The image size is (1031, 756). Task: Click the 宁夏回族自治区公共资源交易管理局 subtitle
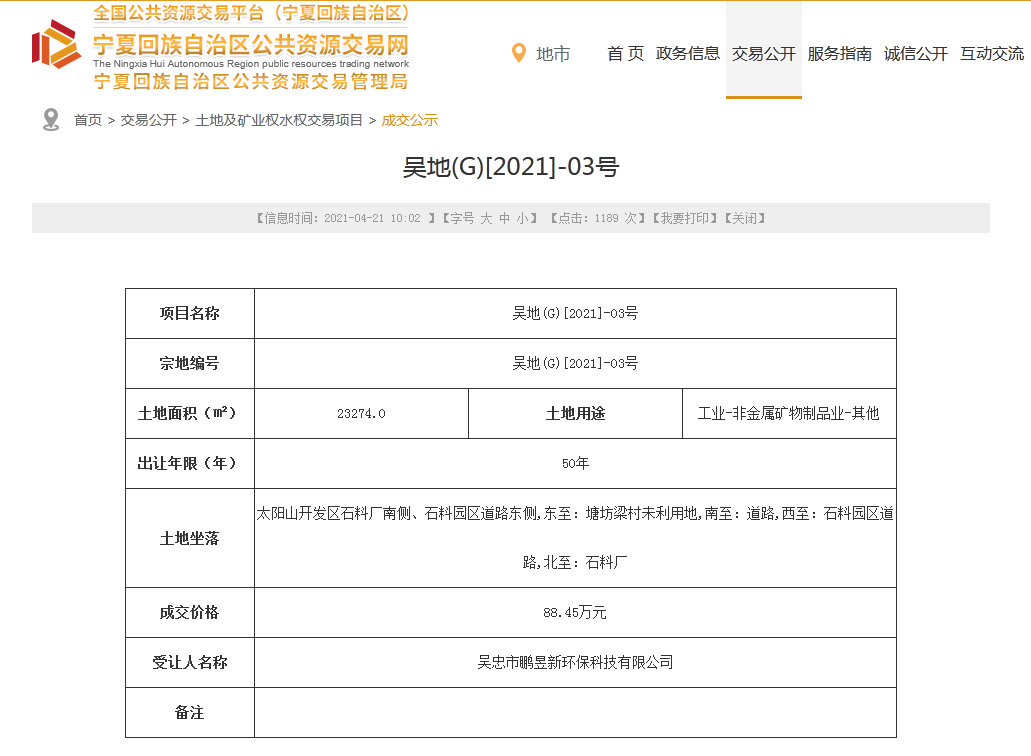(251, 82)
